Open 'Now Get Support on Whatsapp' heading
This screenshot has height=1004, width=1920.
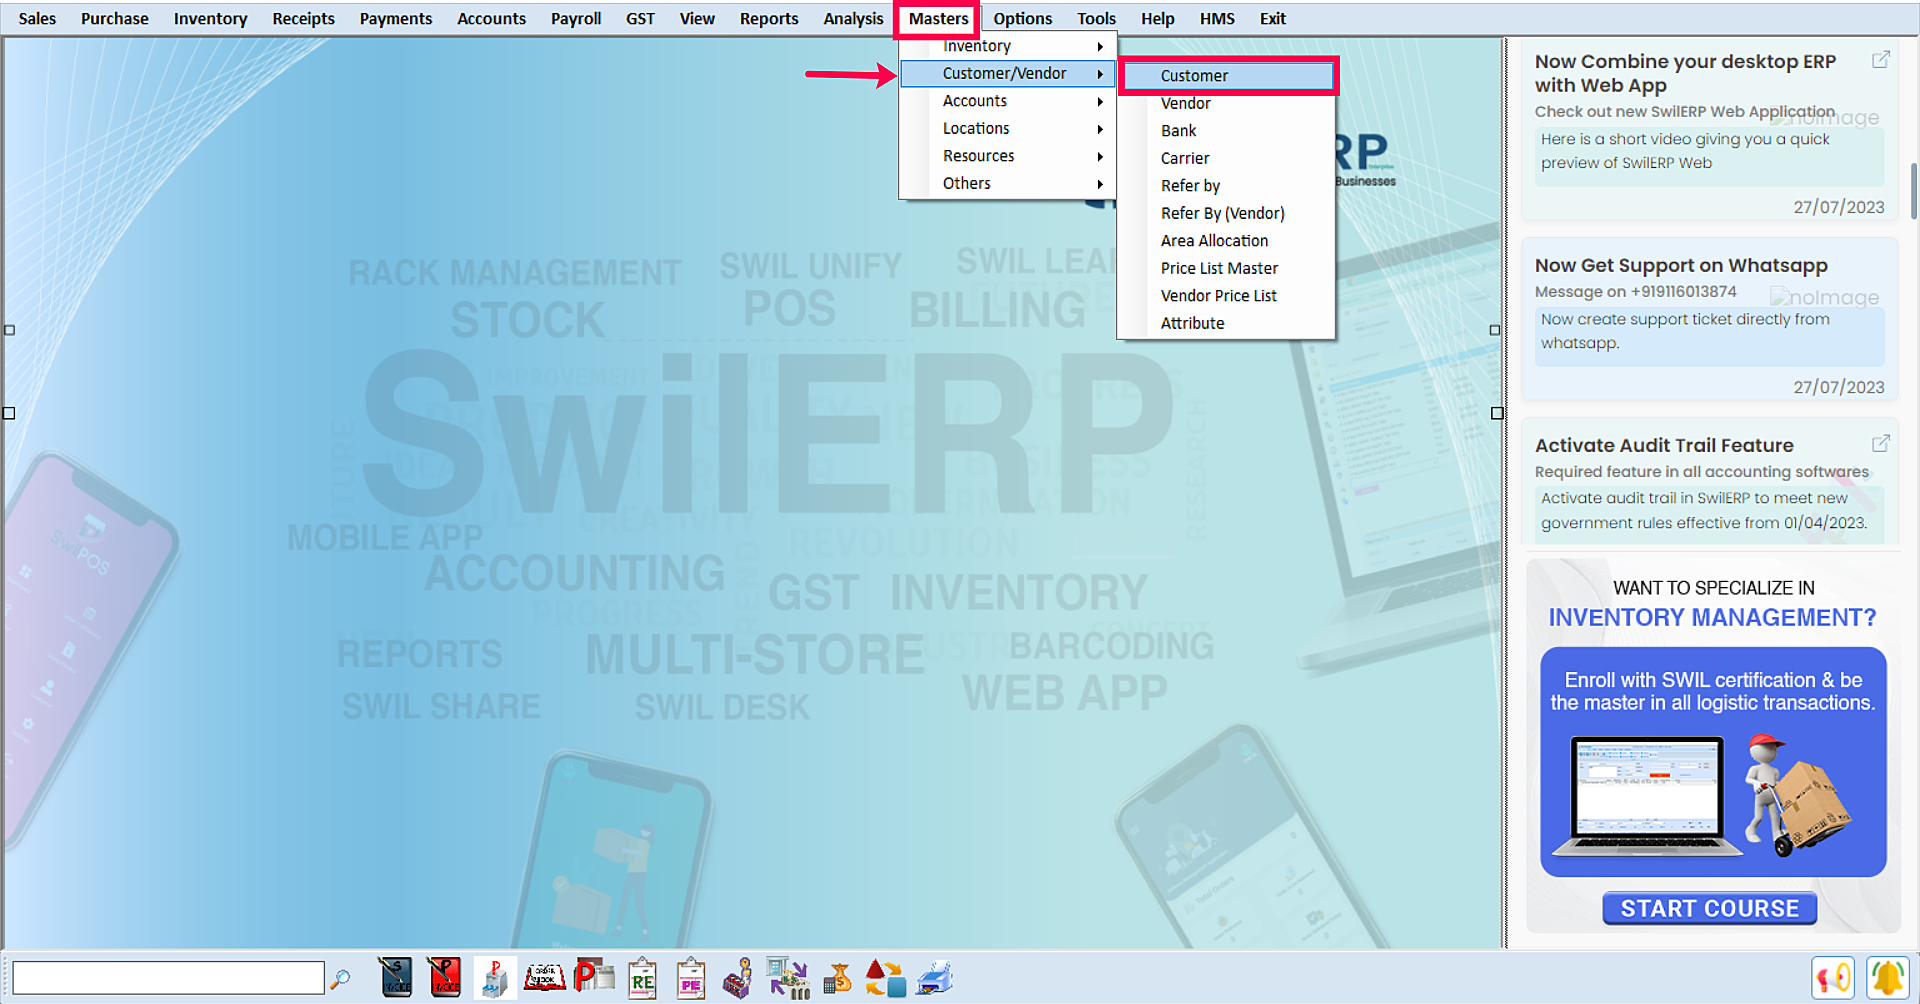tap(1681, 265)
